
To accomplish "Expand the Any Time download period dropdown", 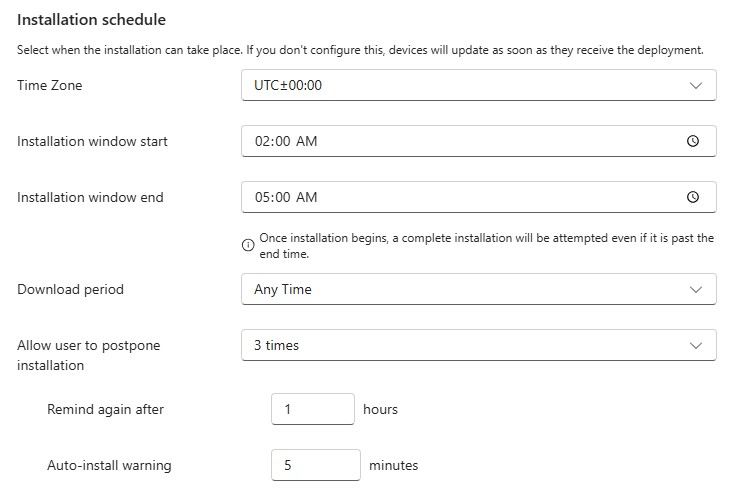I will 479,289.
